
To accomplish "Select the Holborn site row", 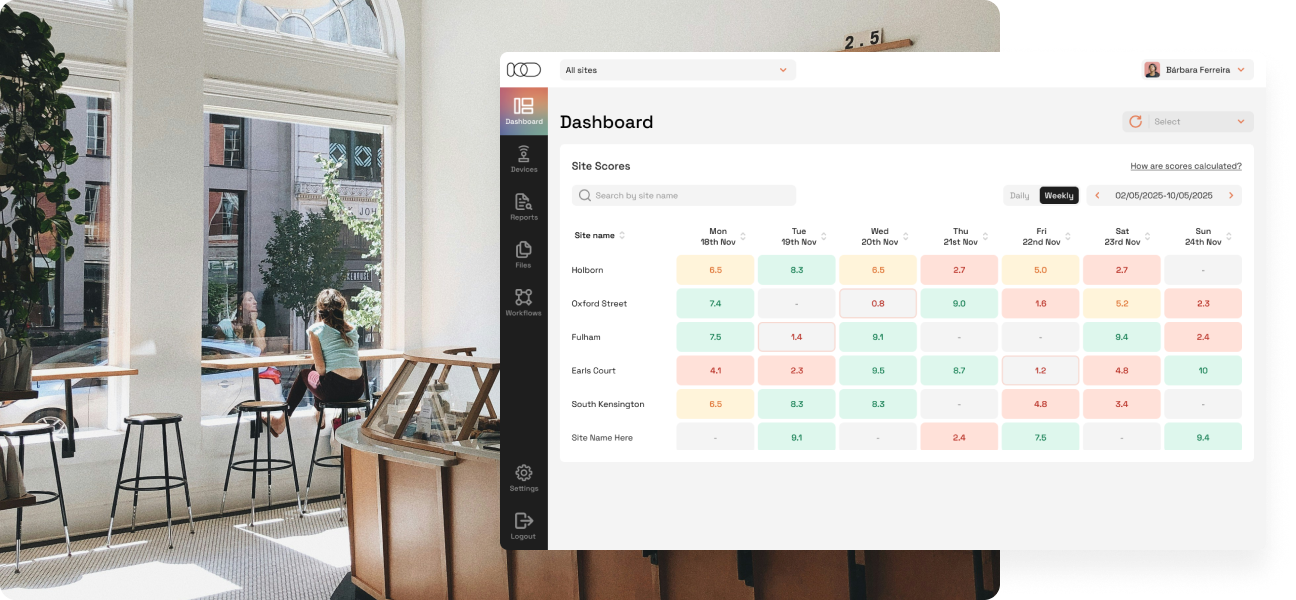I will pos(906,270).
